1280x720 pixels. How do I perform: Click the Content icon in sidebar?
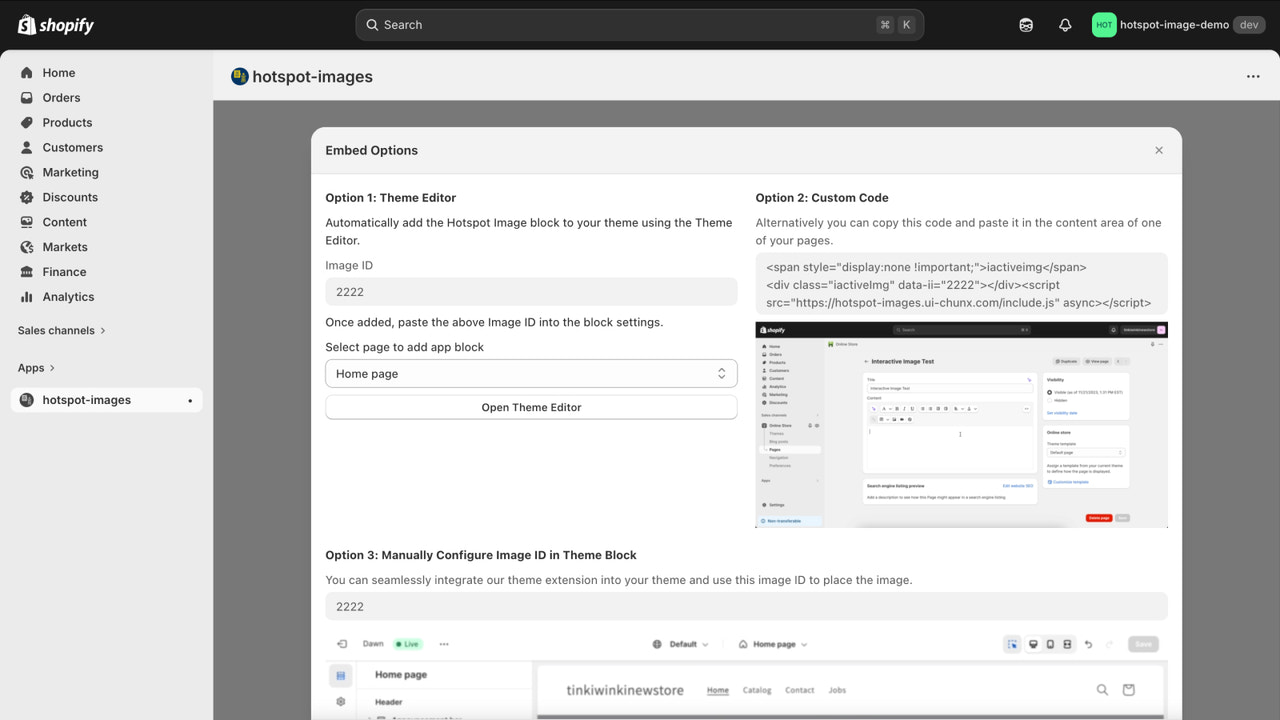pos(27,222)
